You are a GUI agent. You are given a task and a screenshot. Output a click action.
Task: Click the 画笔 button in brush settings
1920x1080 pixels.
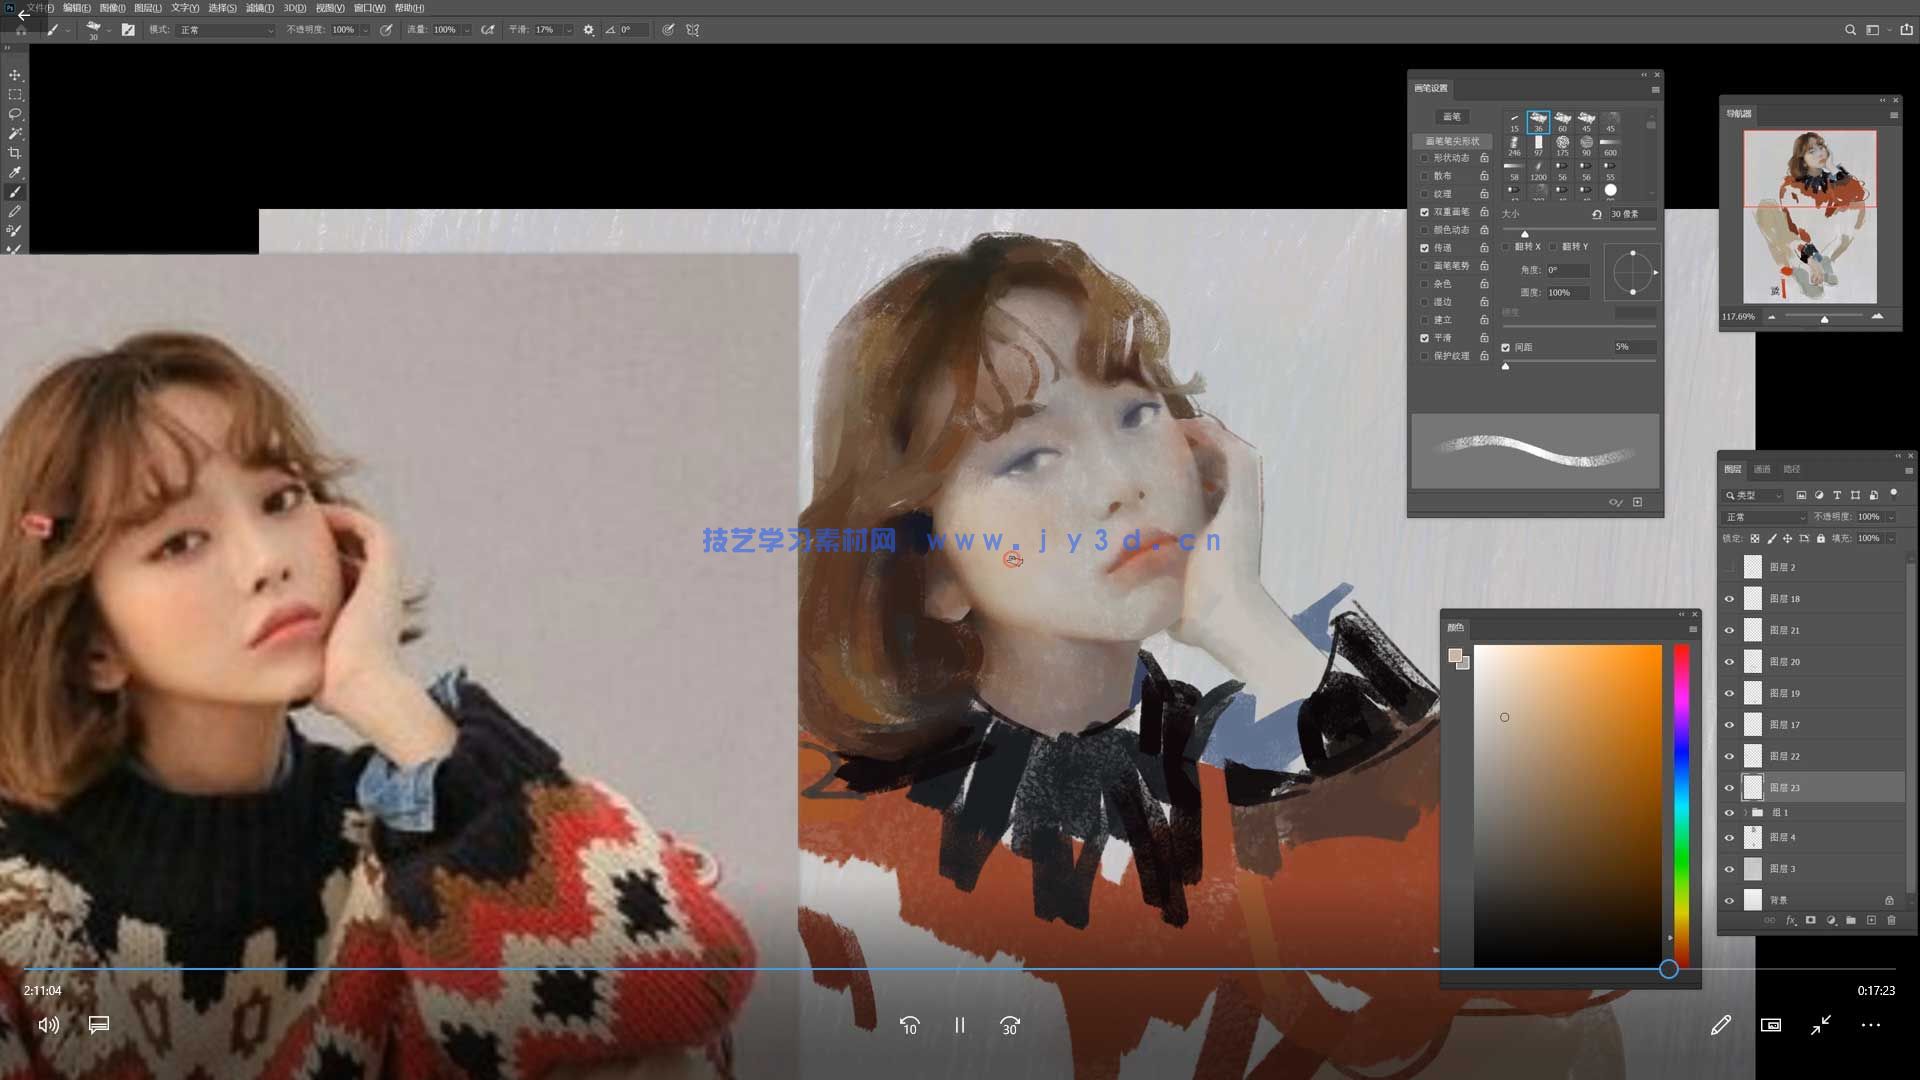[x=1452, y=117]
